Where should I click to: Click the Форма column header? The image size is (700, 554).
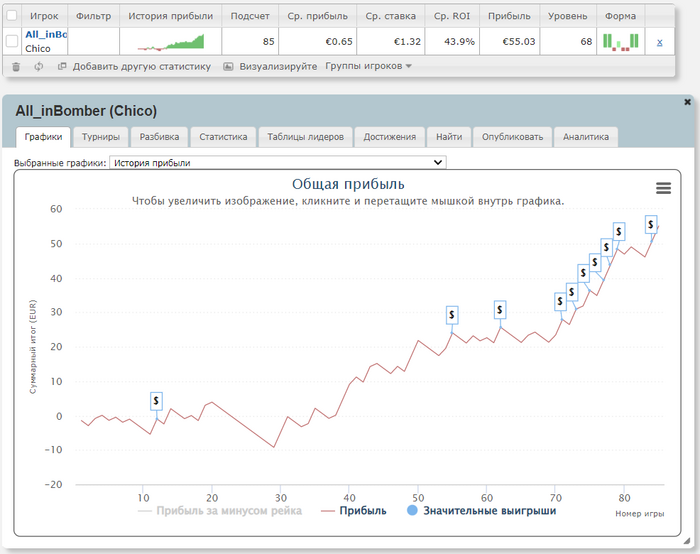[621, 16]
